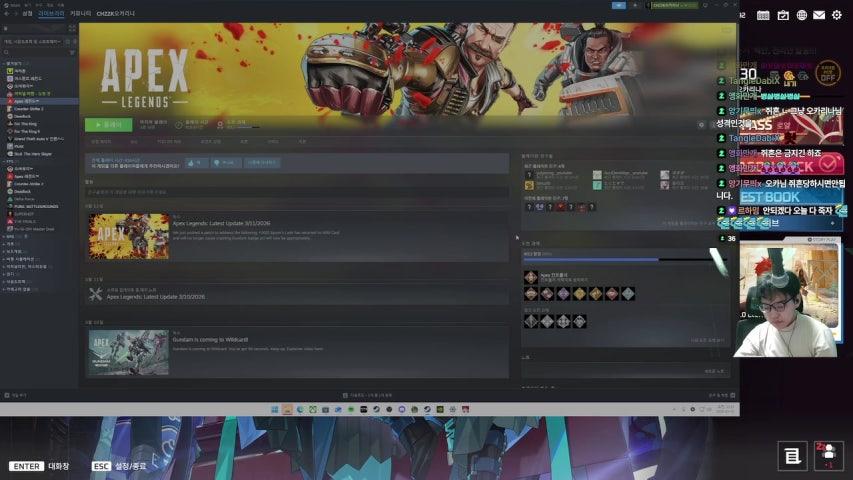Open the overlay globe icon

pyautogui.click(x=801, y=15)
